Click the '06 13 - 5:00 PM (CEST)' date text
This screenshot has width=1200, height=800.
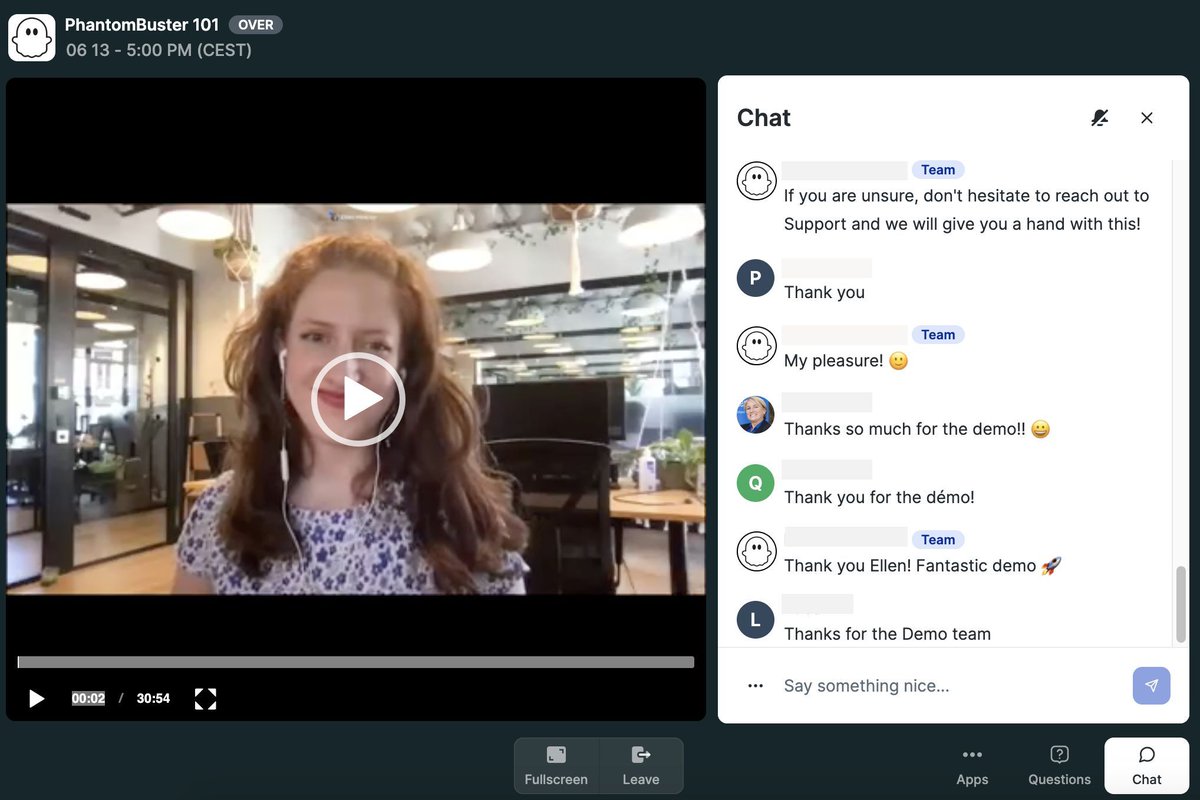pos(159,50)
